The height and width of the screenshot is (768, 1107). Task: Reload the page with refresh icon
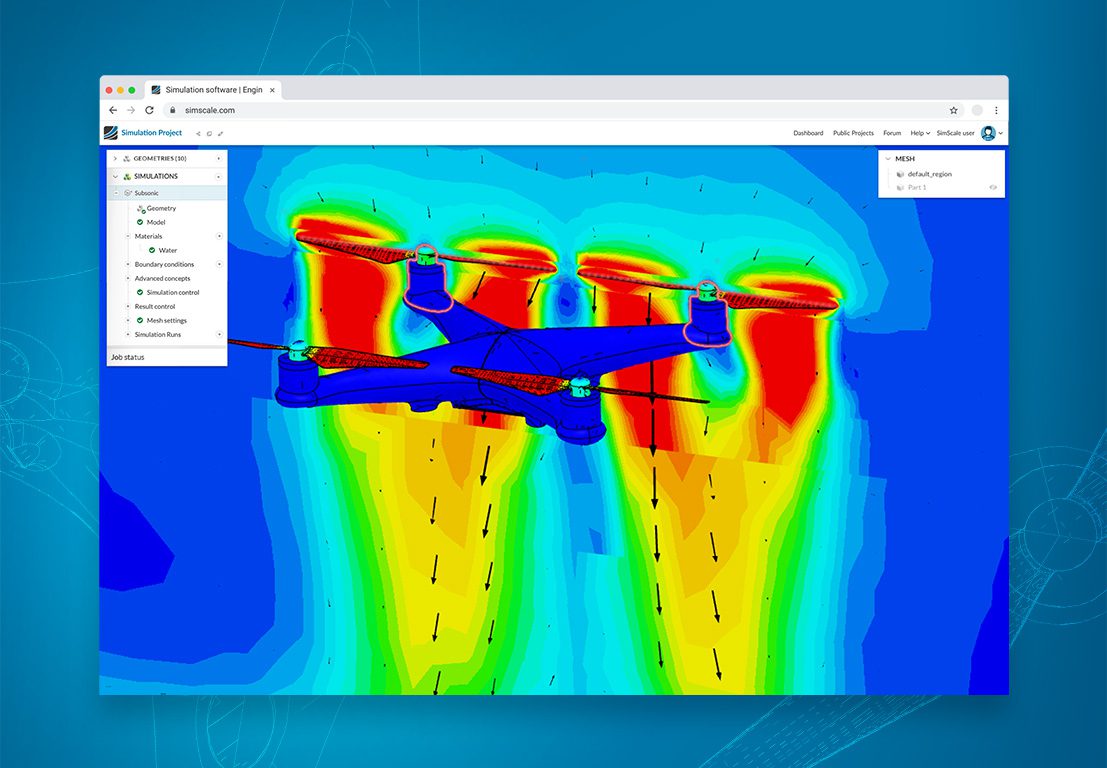[149, 110]
